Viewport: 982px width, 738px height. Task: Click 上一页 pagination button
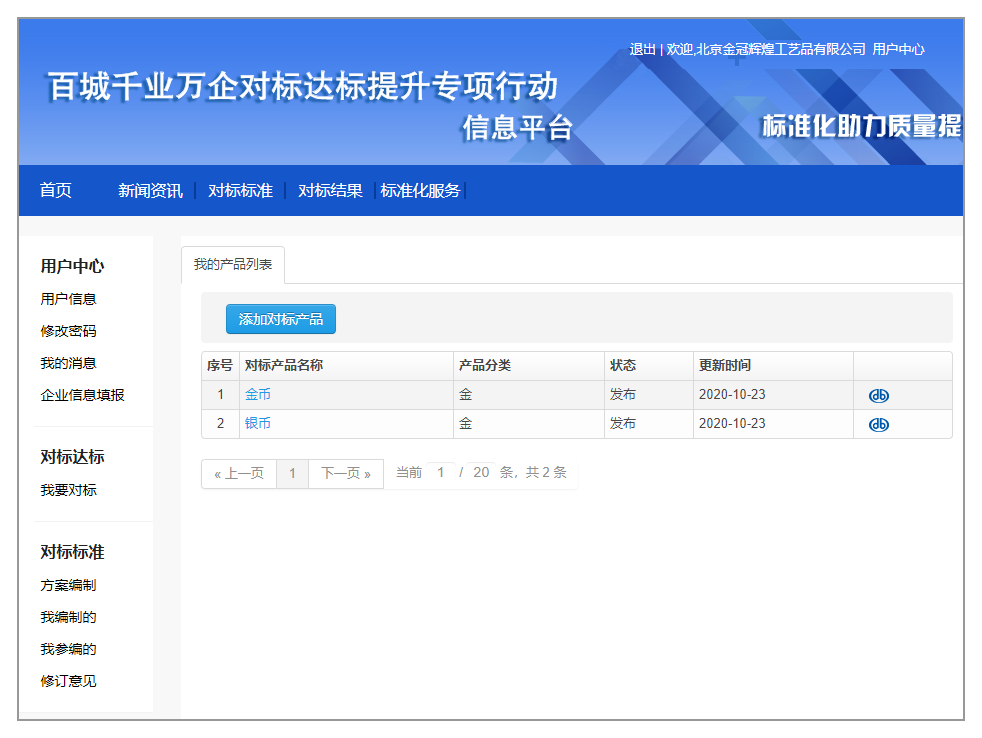[239, 473]
